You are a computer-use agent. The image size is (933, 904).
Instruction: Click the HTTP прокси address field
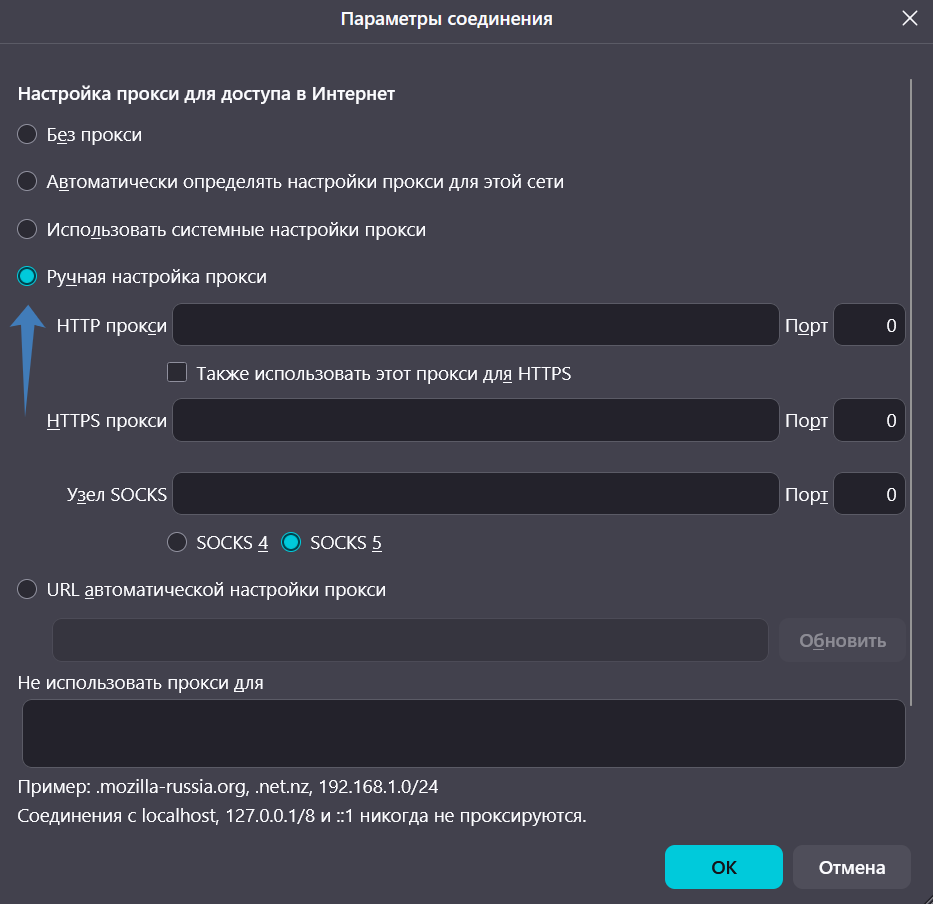click(476, 325)
